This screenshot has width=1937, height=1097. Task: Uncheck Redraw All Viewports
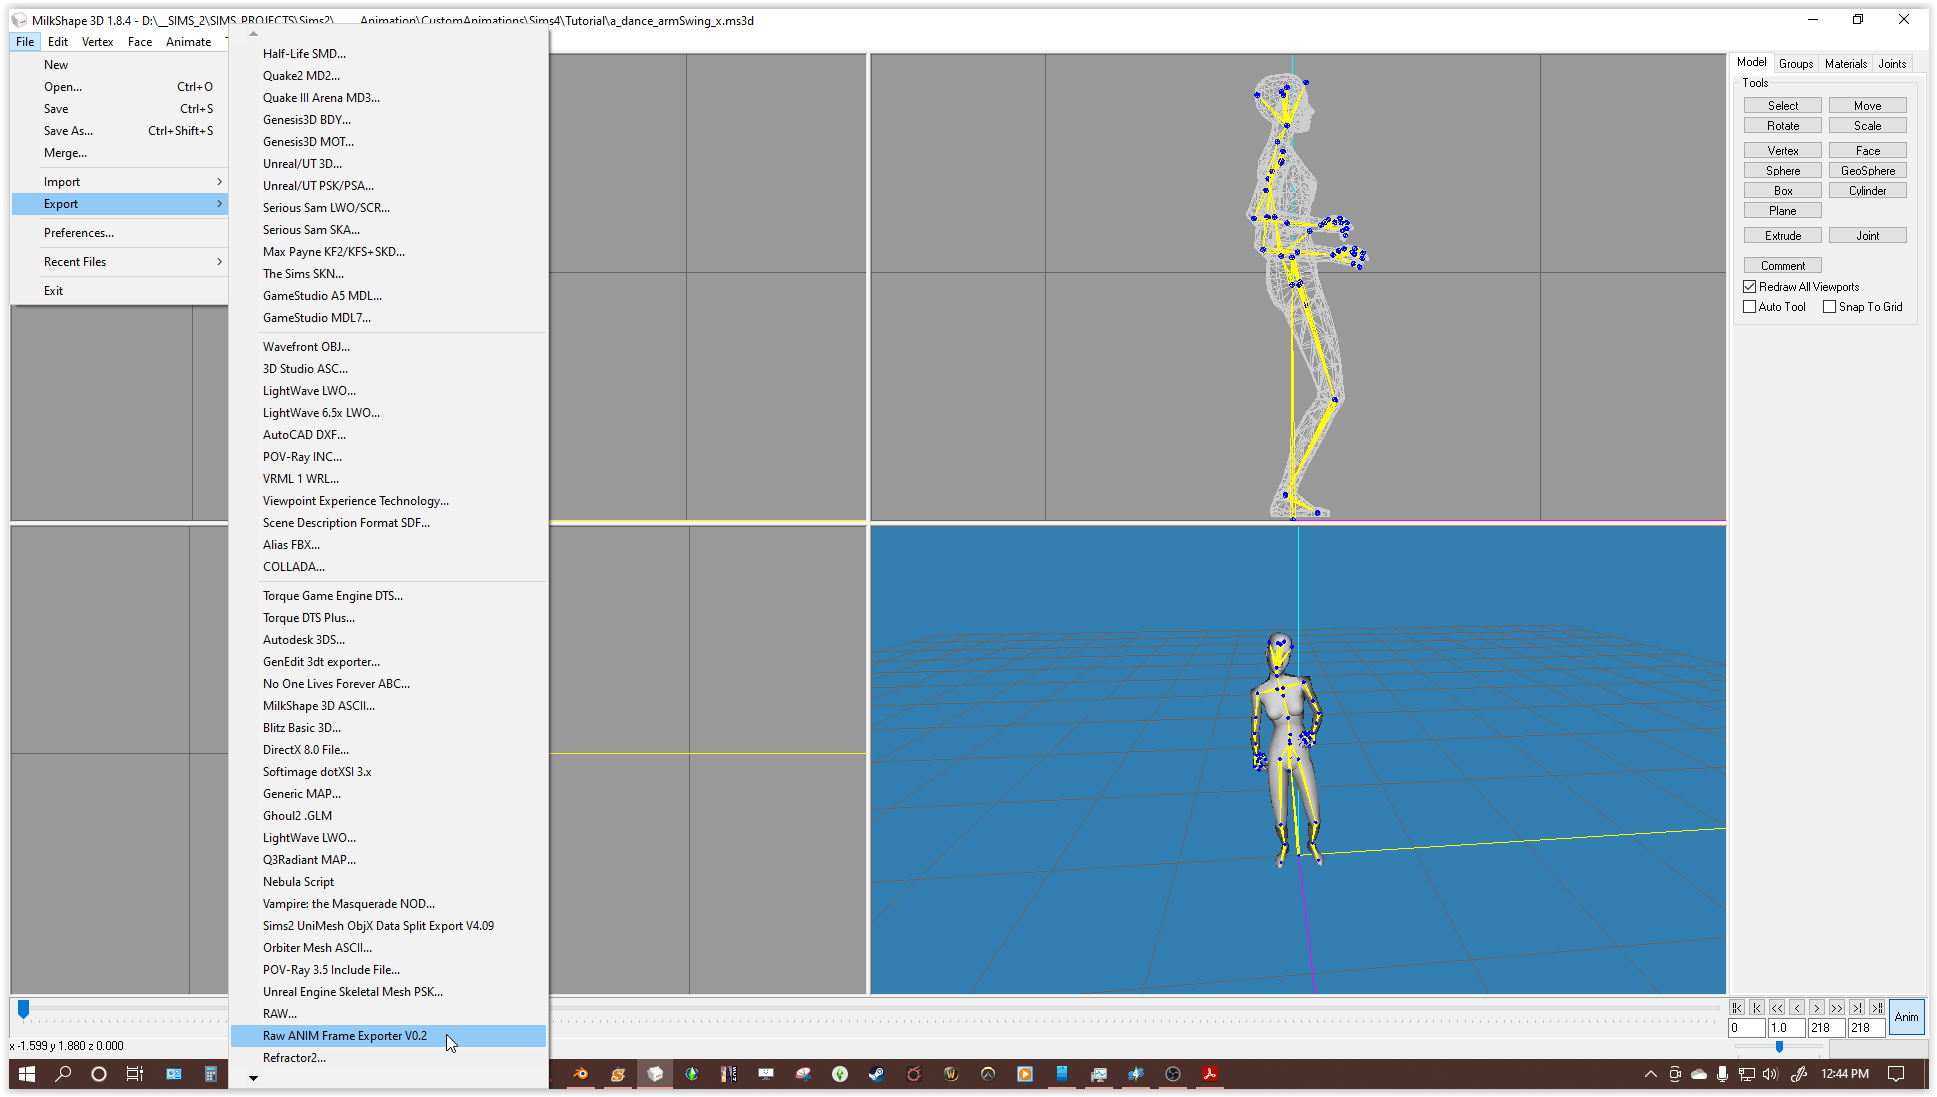(1750, 287)
